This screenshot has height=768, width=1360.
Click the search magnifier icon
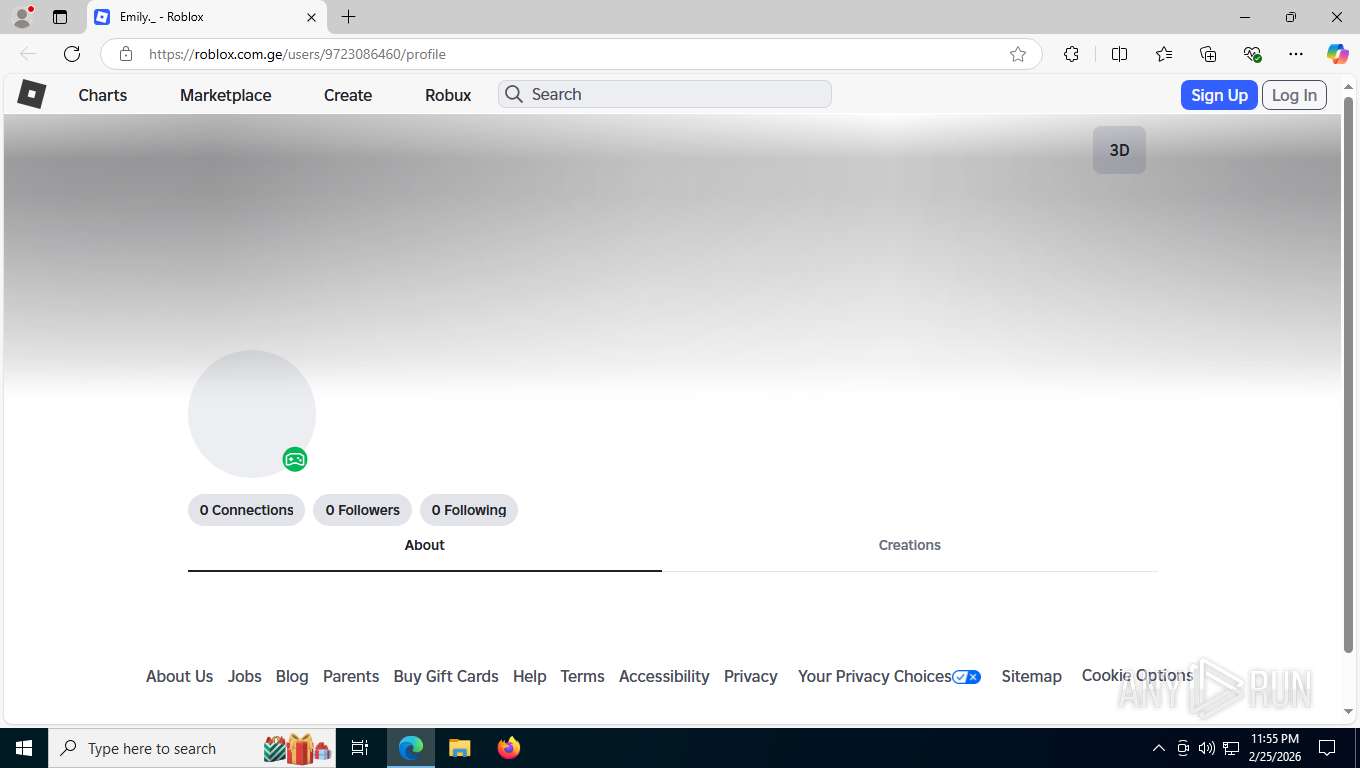coord(514,94)
